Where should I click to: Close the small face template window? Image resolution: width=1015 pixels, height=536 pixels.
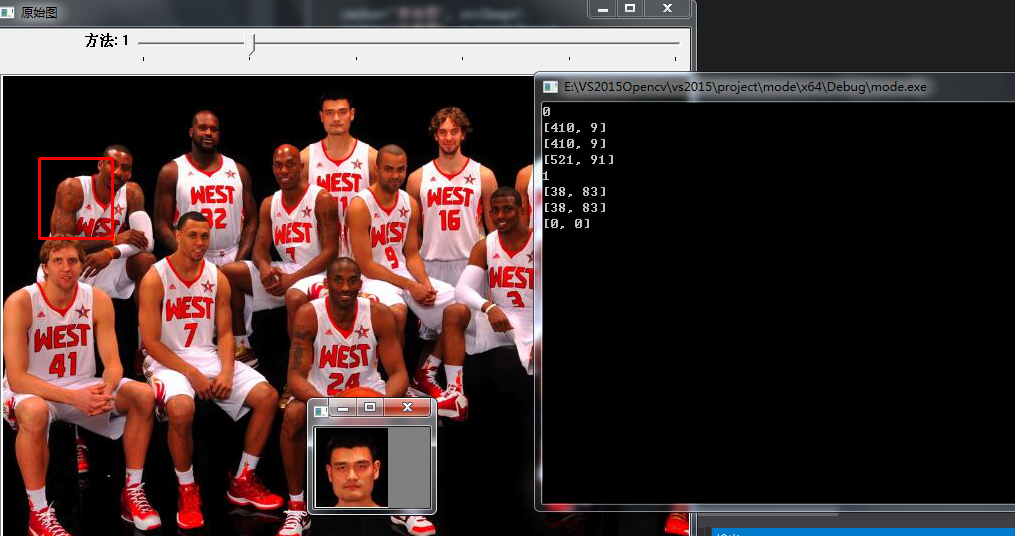coord(407,407)
